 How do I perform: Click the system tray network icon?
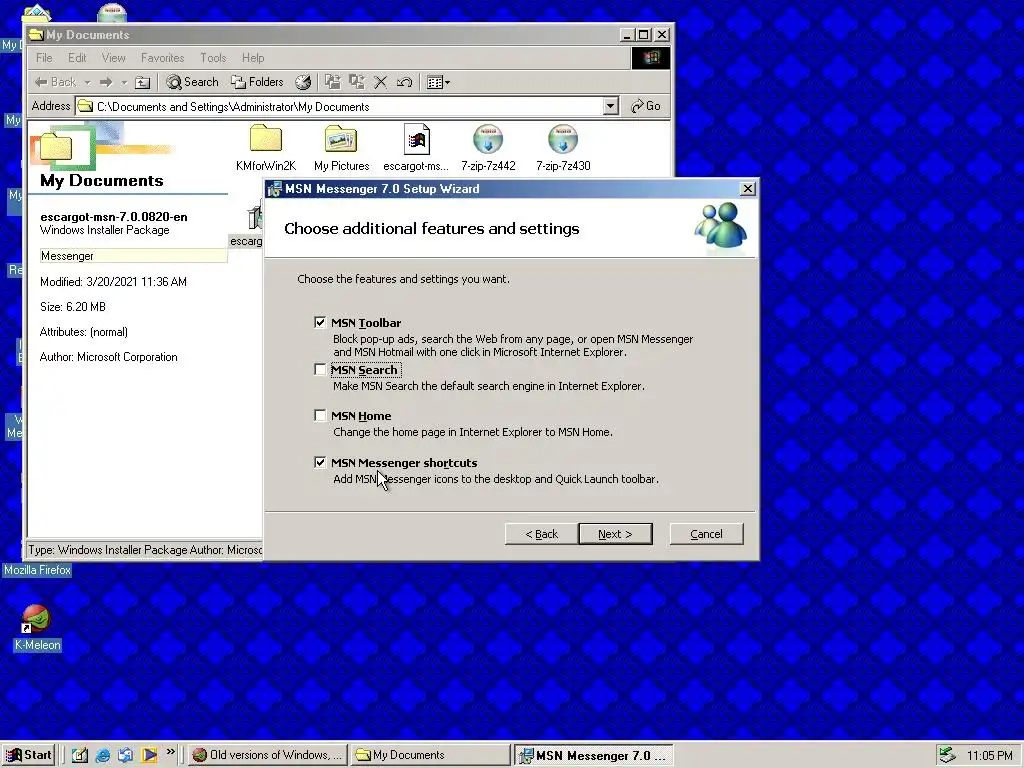point(947,755)
